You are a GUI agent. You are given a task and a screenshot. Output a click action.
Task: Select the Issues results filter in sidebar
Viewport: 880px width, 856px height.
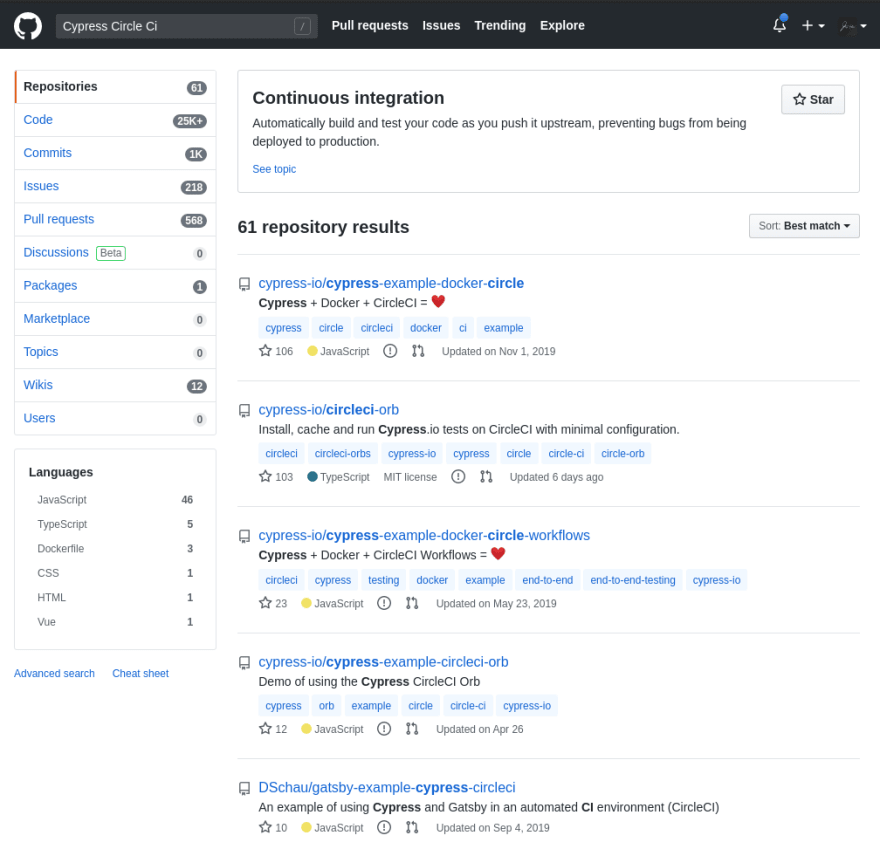[x=115, y=186]
